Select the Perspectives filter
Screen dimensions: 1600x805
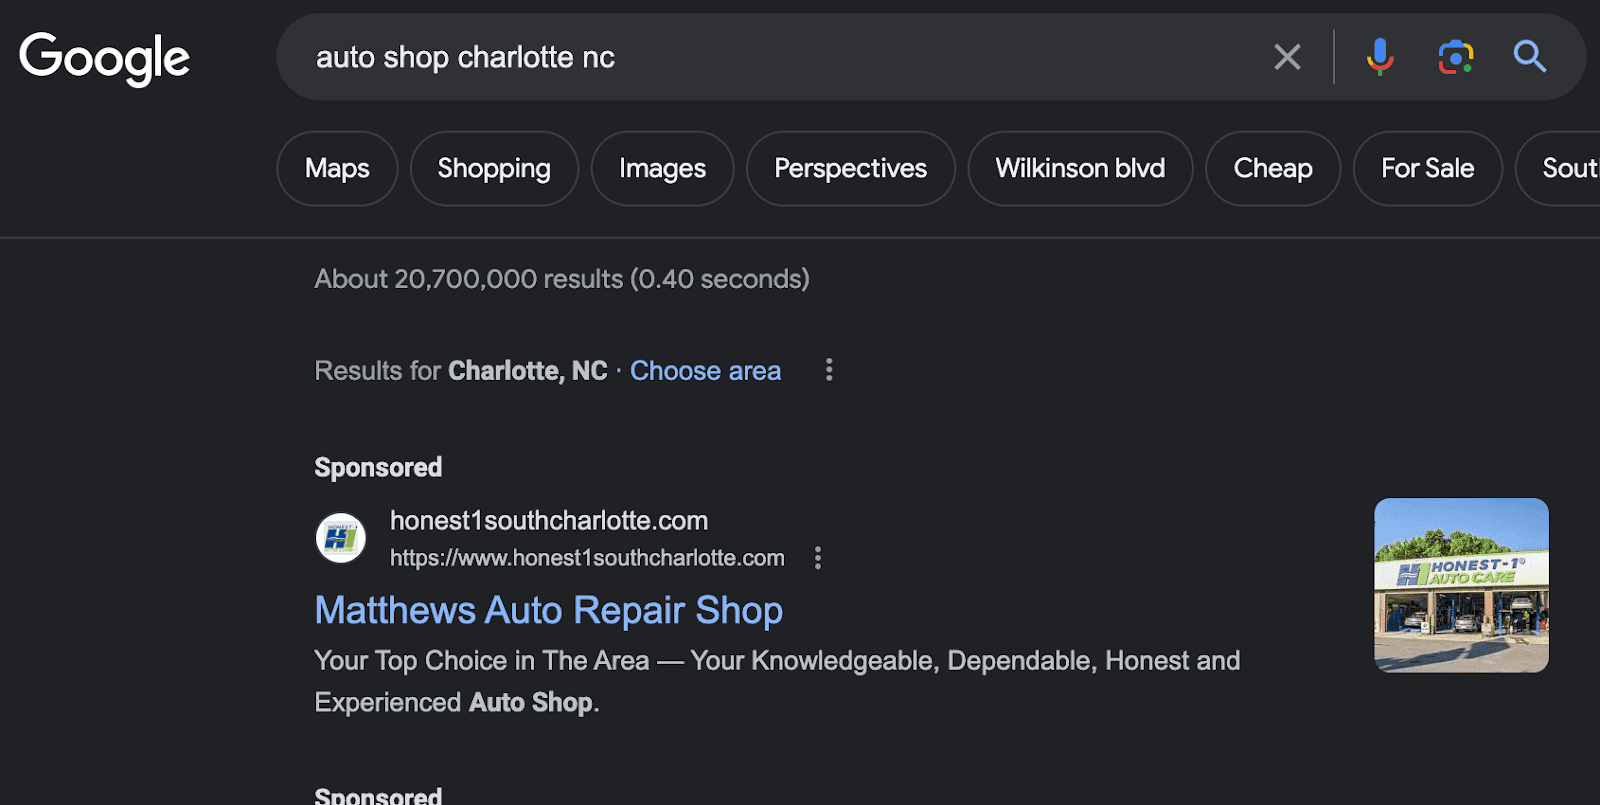[850, 168]
